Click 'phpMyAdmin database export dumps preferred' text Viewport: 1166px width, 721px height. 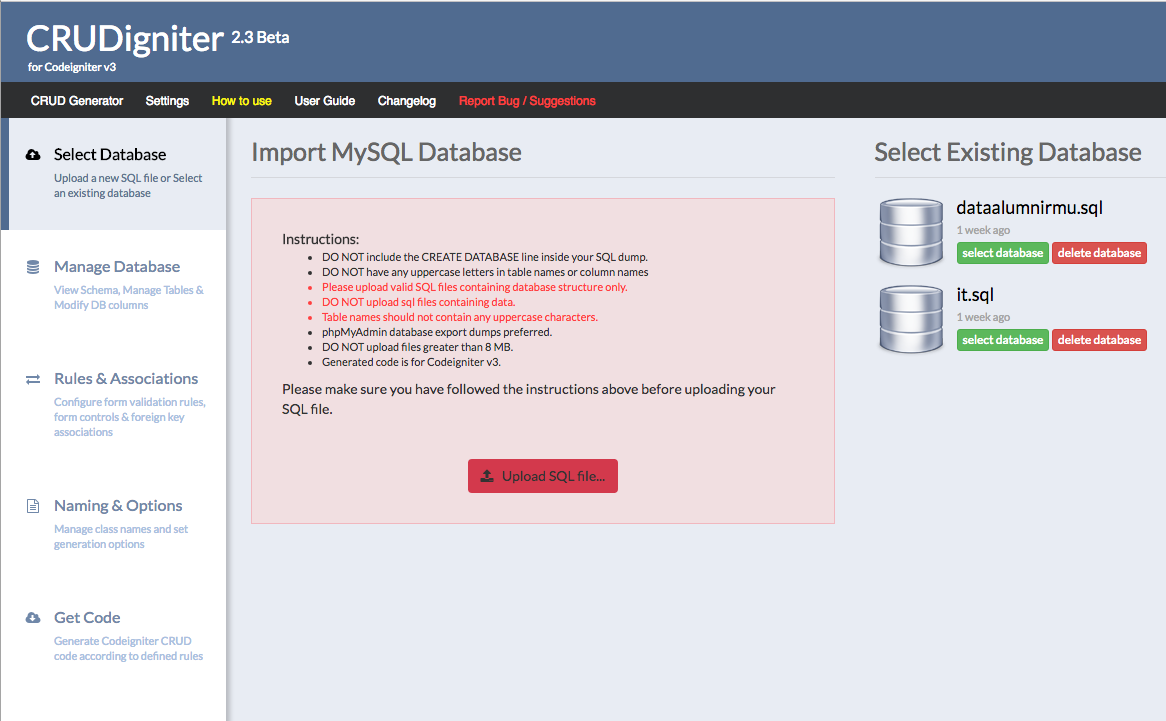(437, 332)
